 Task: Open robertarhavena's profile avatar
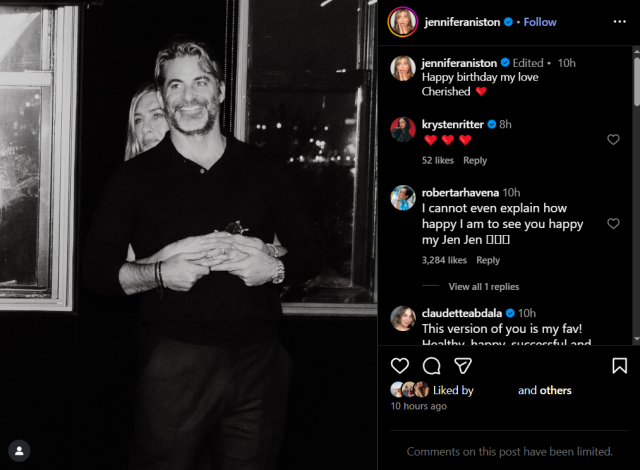pyautogui.click(x=403, y=197)
